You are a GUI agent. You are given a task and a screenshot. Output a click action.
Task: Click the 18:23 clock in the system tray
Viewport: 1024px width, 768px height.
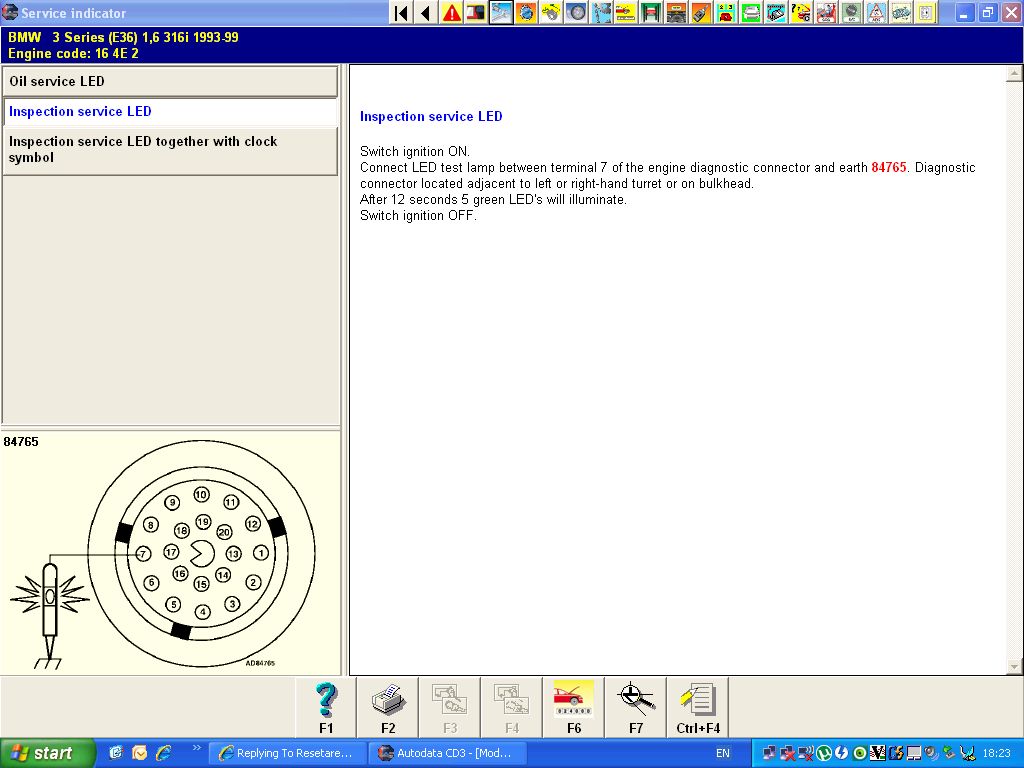996,753
